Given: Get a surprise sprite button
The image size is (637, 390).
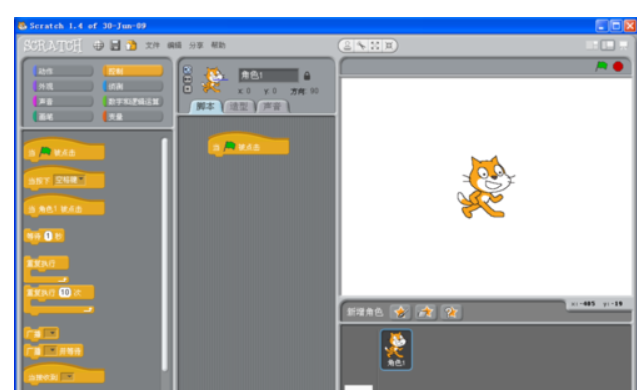Looking at the screenshot, I should point(451,312).
